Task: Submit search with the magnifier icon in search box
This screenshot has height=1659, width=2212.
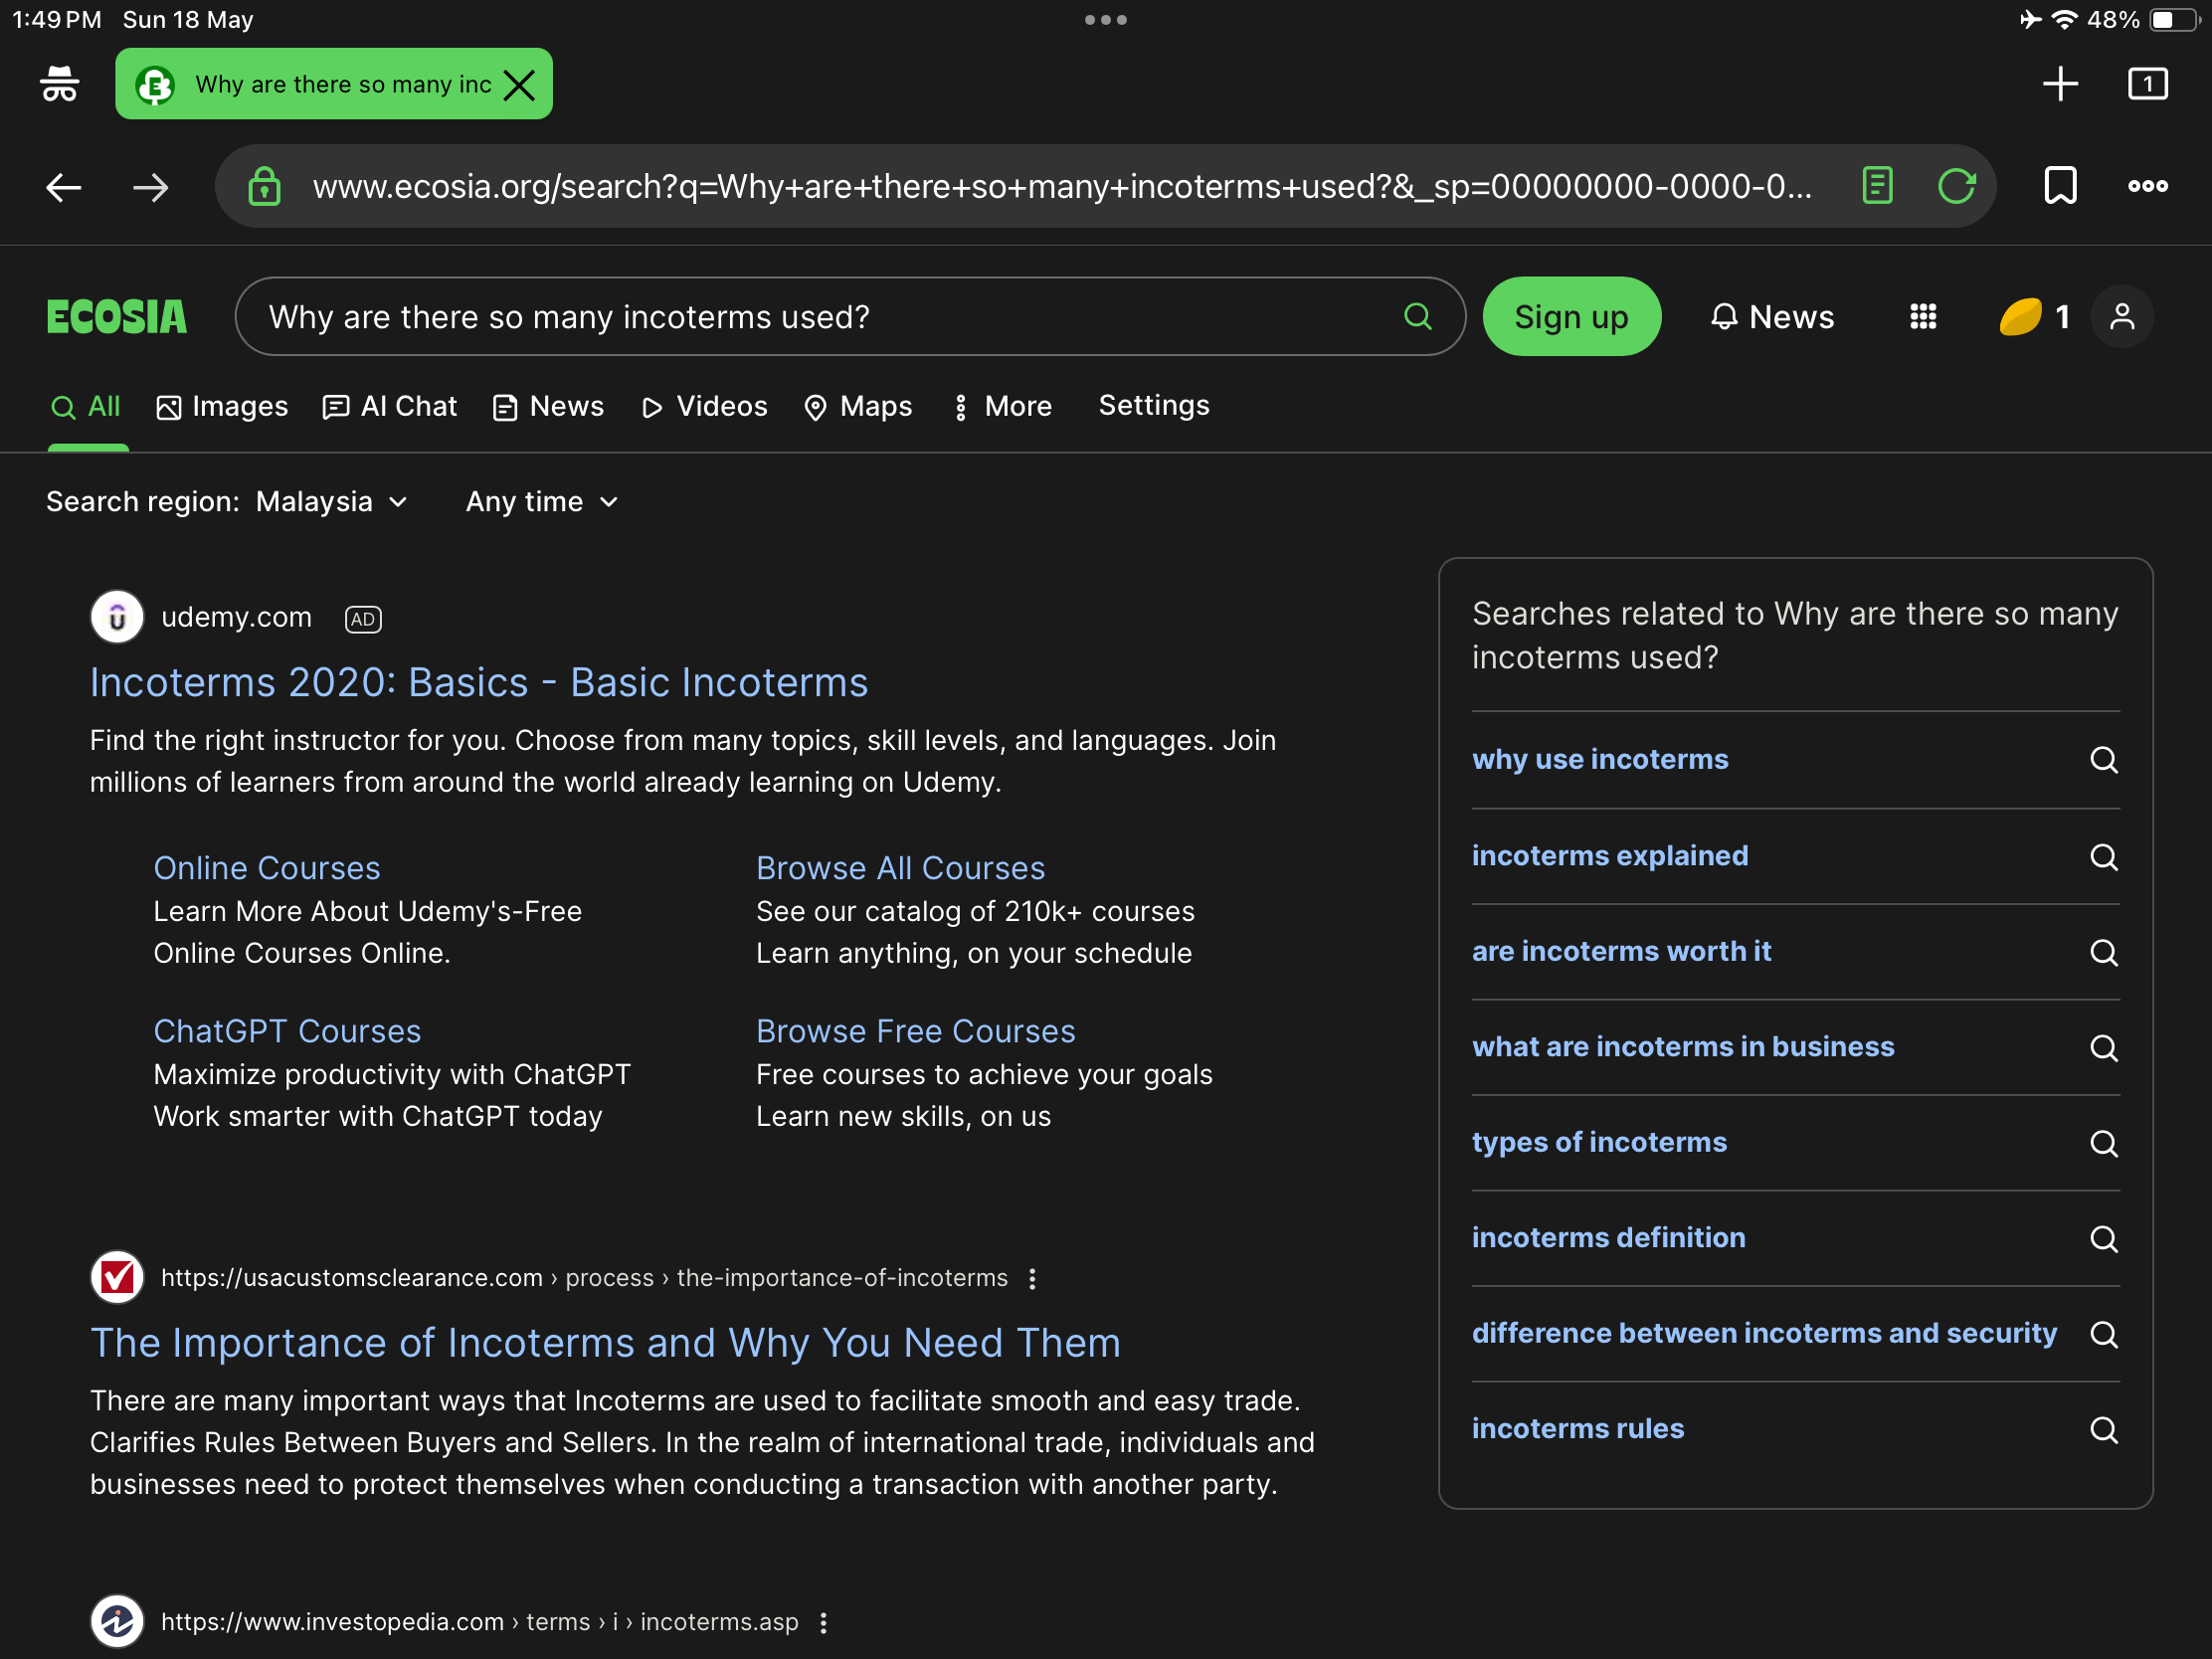Action: pyautogui.click(x=1418, y=317)
